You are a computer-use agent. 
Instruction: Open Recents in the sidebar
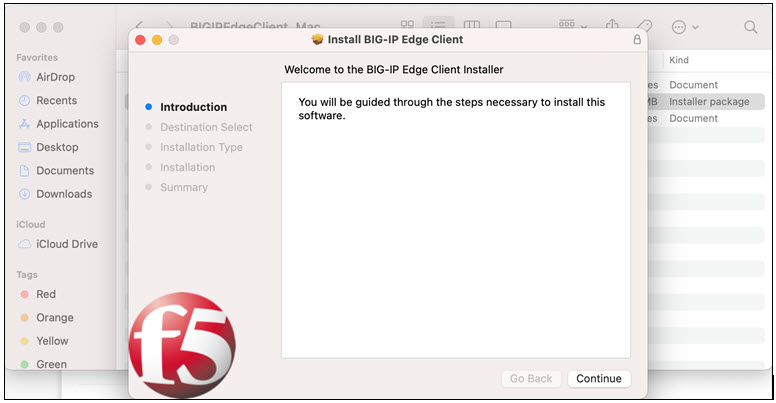click(x=56, y=101)
